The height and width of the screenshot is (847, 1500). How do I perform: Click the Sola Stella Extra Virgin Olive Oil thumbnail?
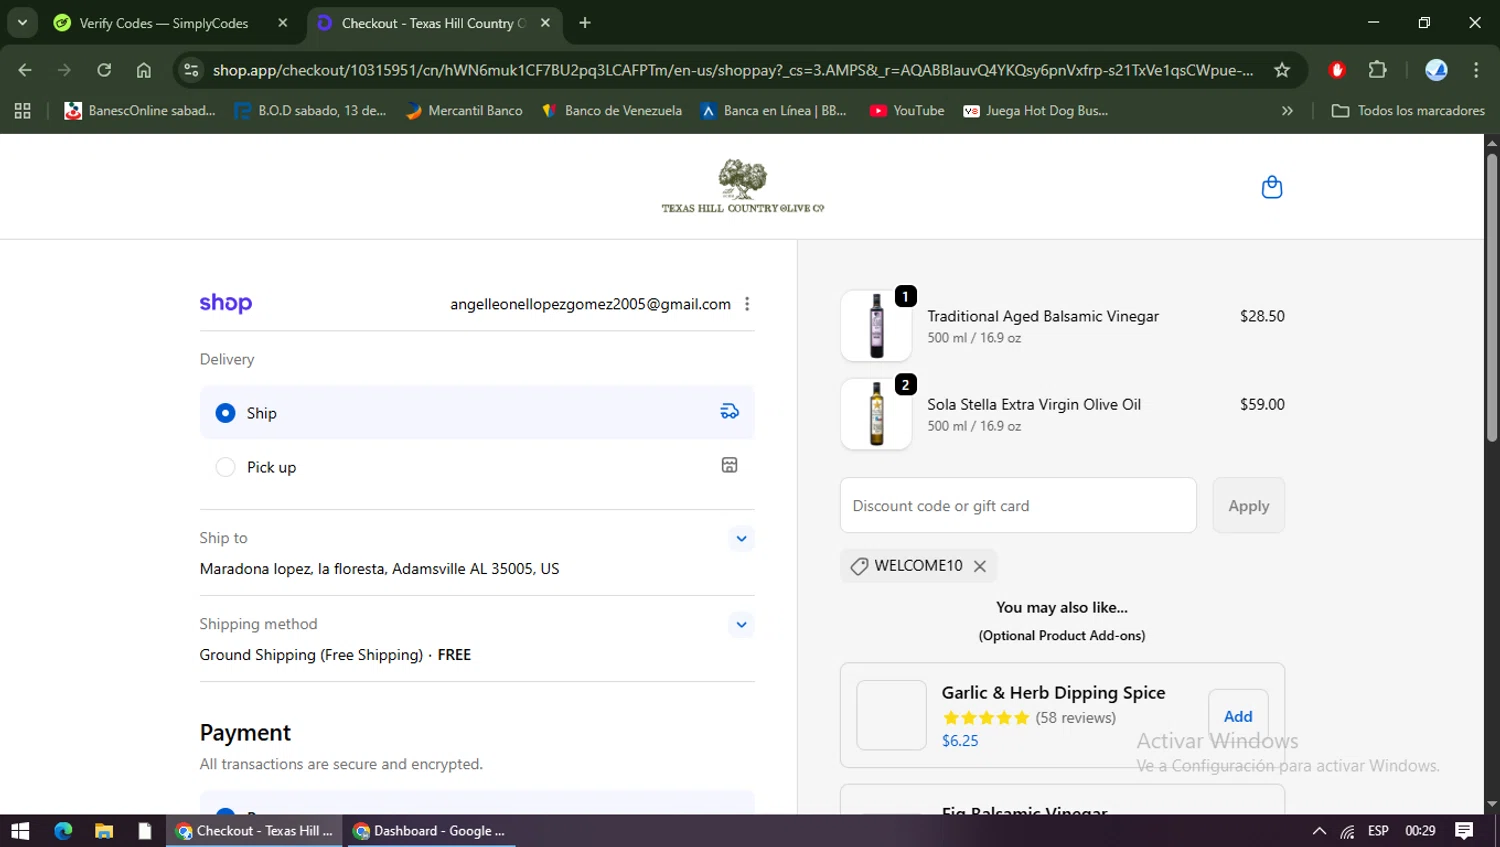click(876, 414)
